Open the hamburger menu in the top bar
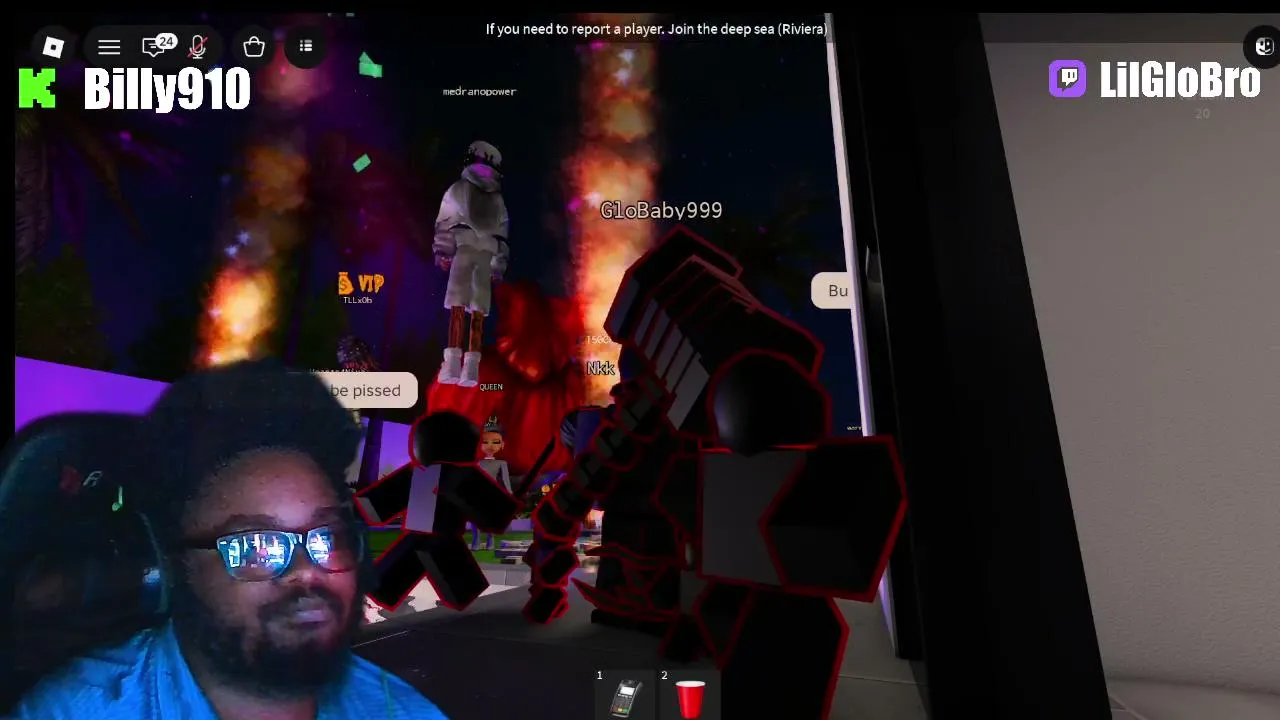The image size is (1280, 720). [x=109, y=47]
